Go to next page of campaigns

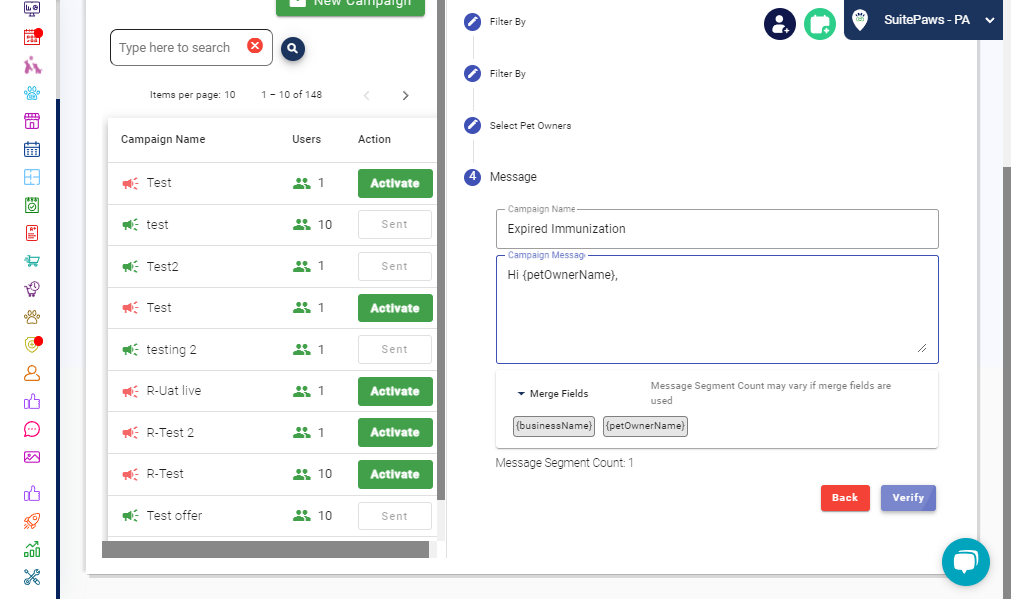406,95
